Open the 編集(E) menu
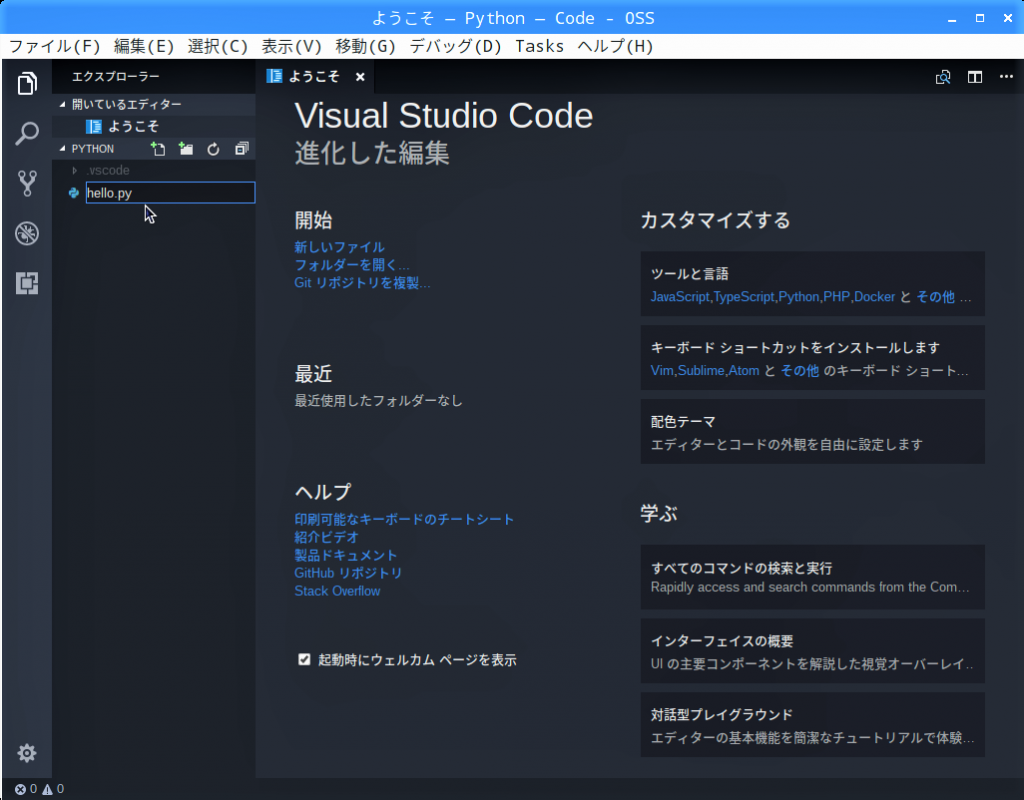 144,46
